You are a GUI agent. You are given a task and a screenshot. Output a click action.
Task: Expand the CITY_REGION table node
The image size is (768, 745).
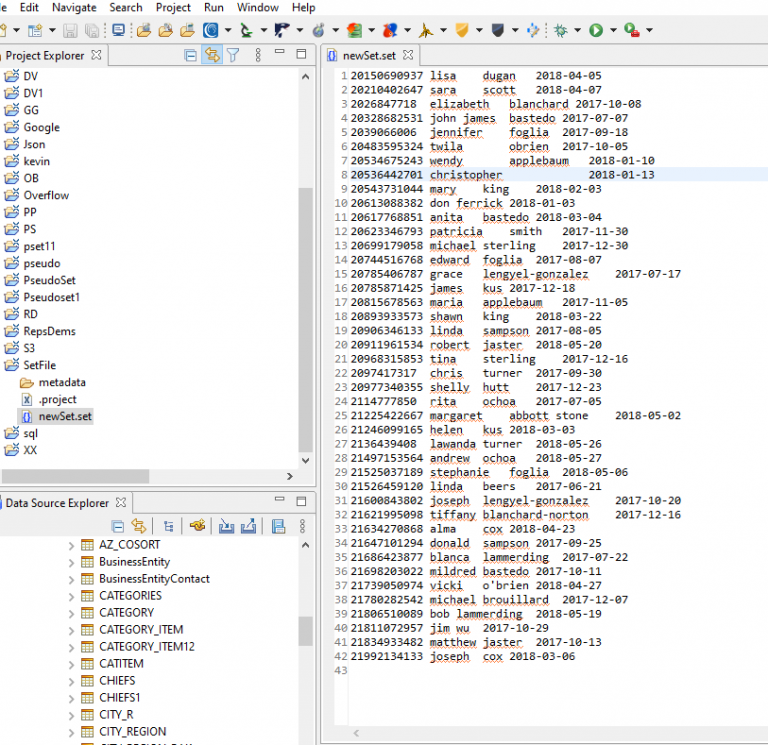[x=71, y=733]
